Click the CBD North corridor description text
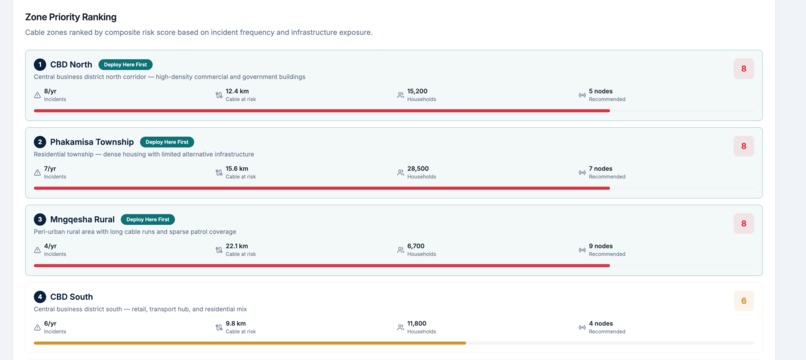 click(170, 77)
